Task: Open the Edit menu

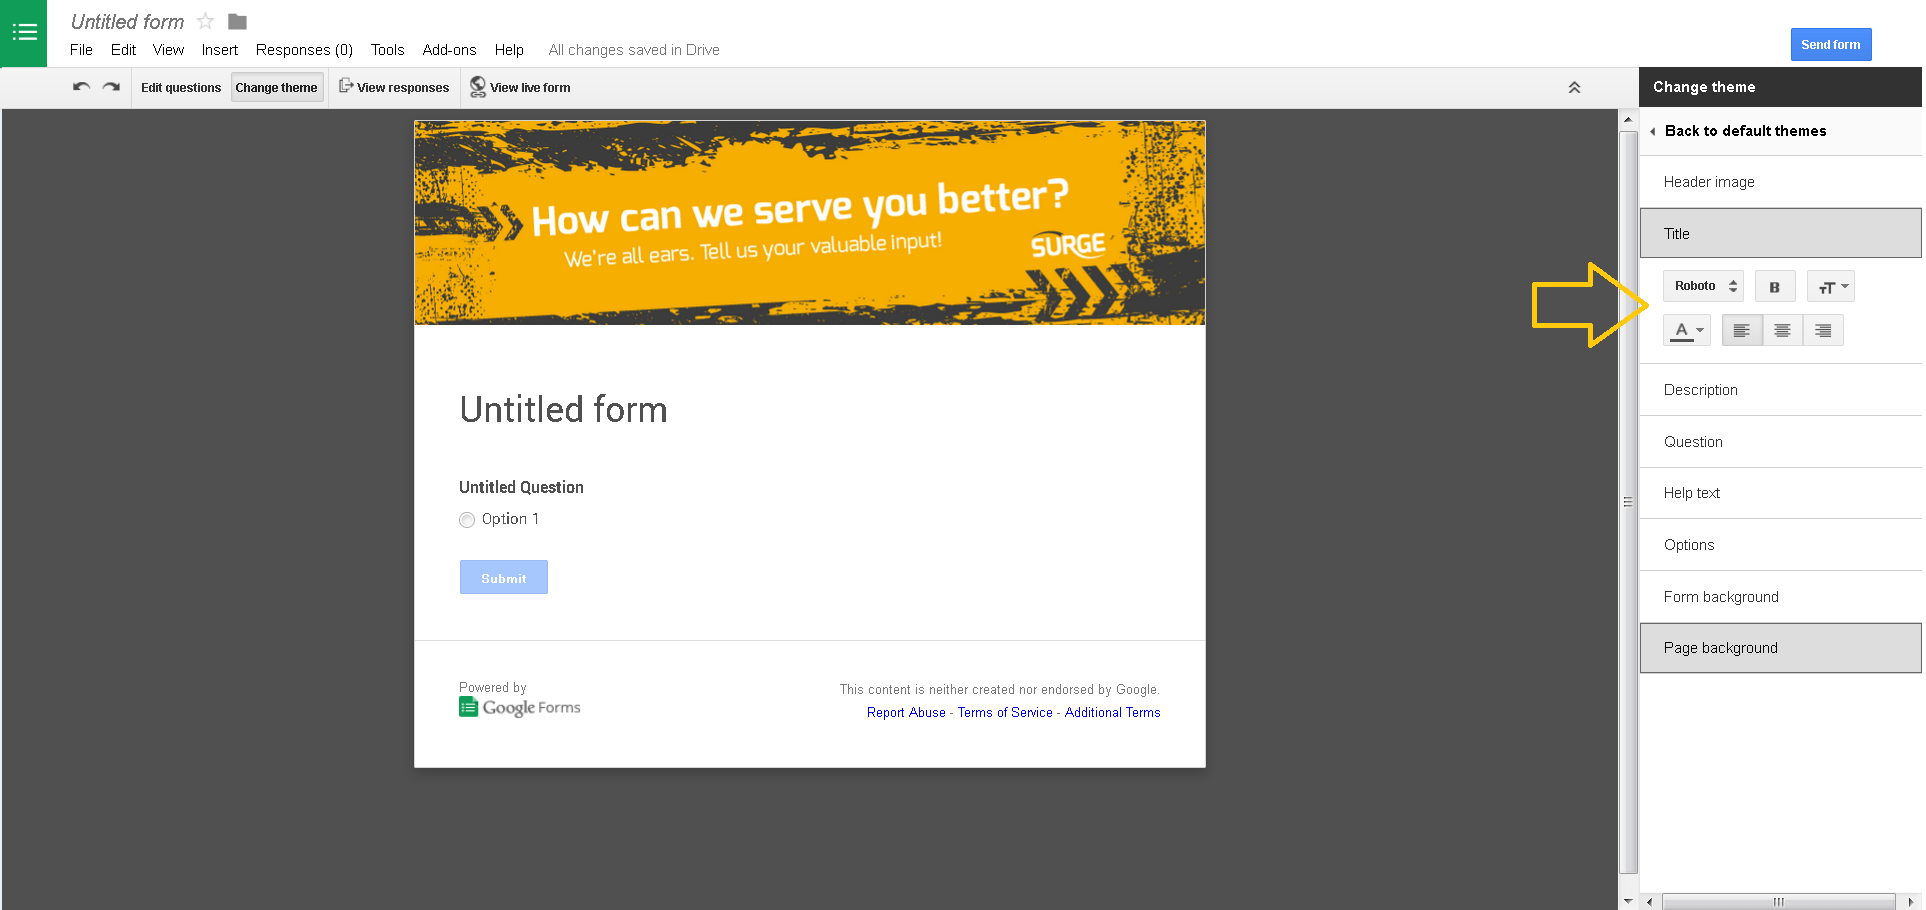Action: click(x=123, y=50)
